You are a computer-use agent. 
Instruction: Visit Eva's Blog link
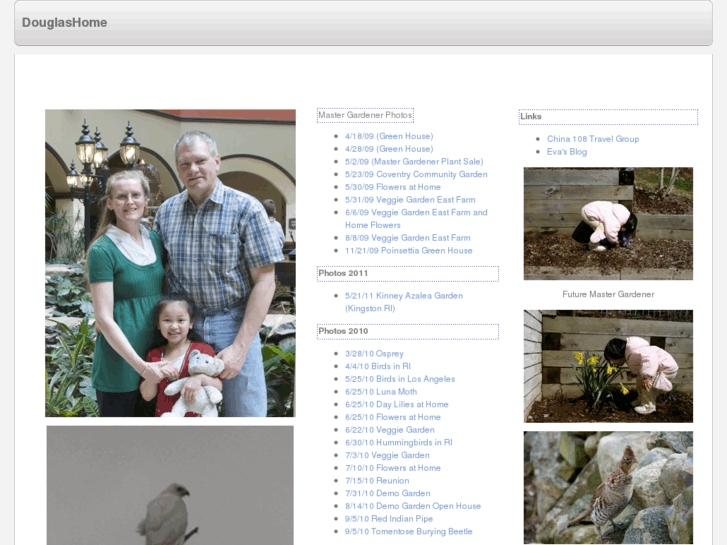[567, 152]
